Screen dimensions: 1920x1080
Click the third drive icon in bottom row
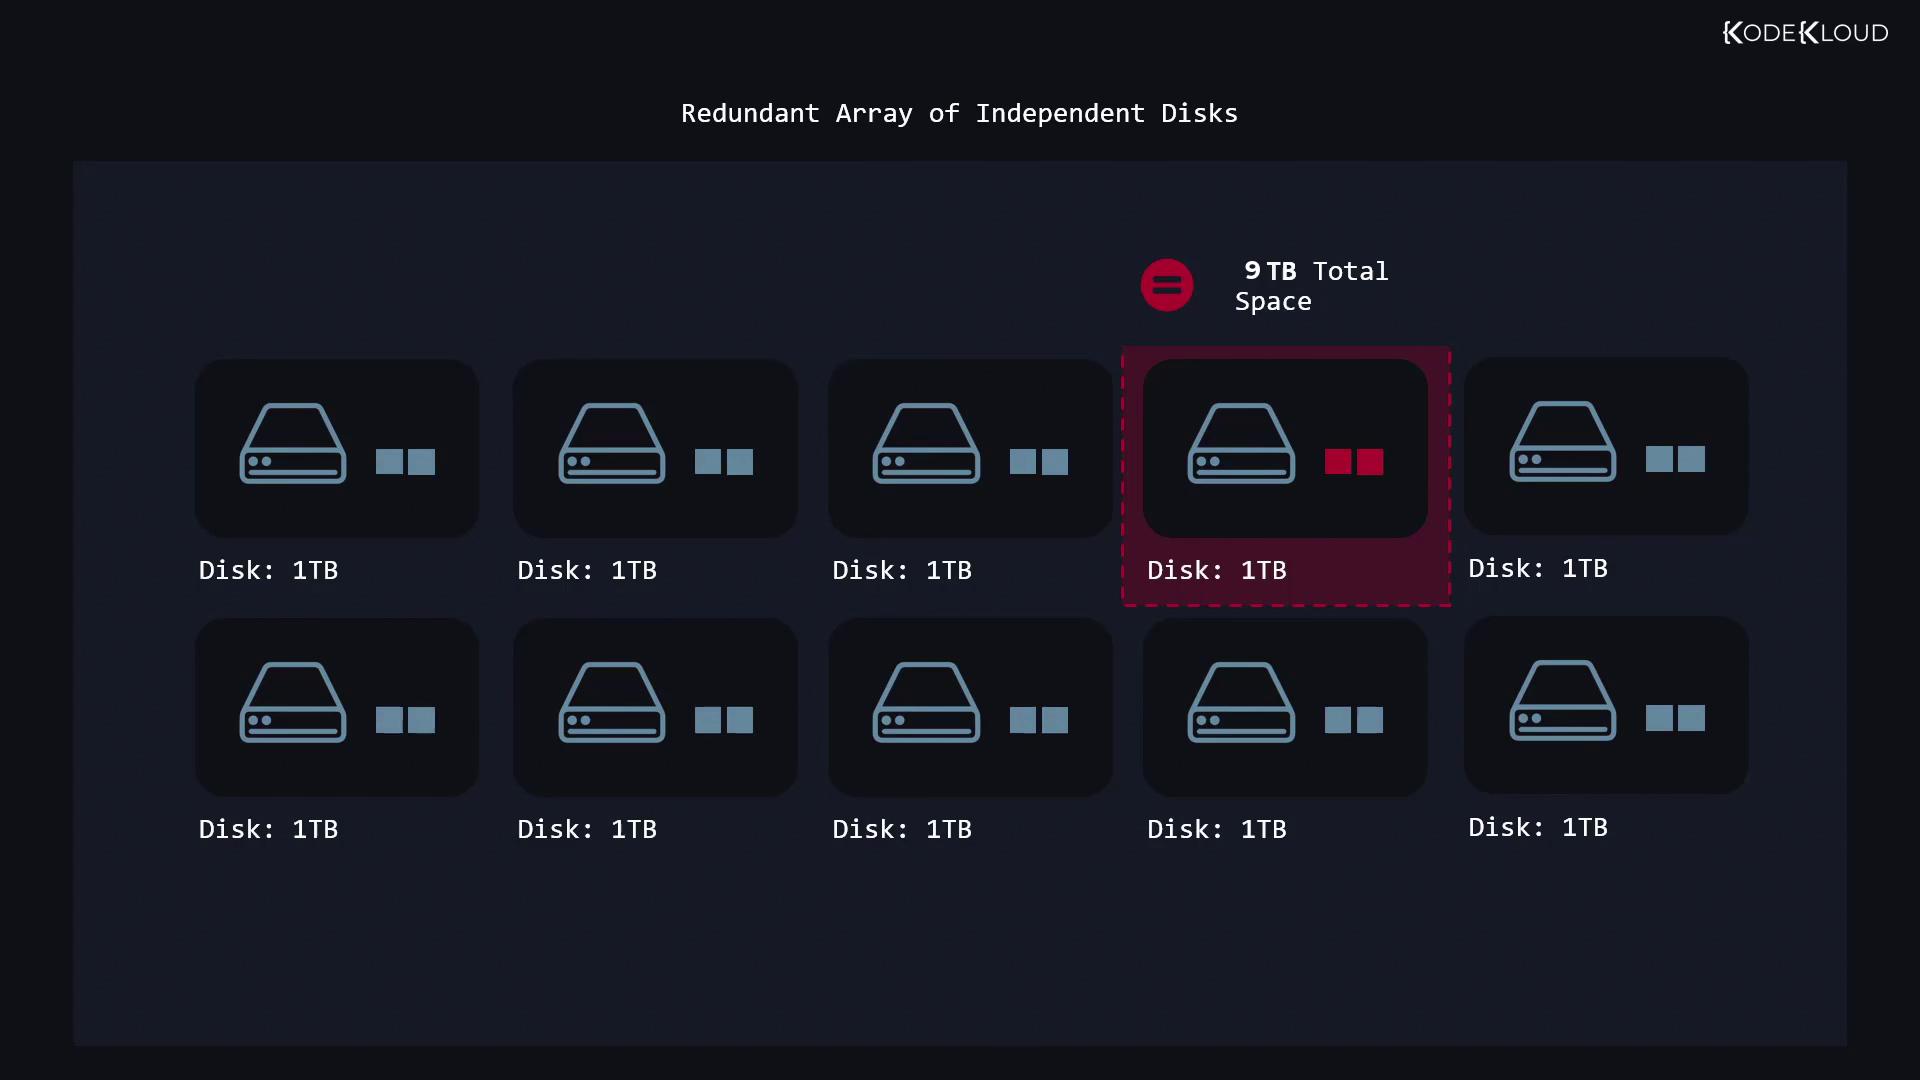click(926, 702)
